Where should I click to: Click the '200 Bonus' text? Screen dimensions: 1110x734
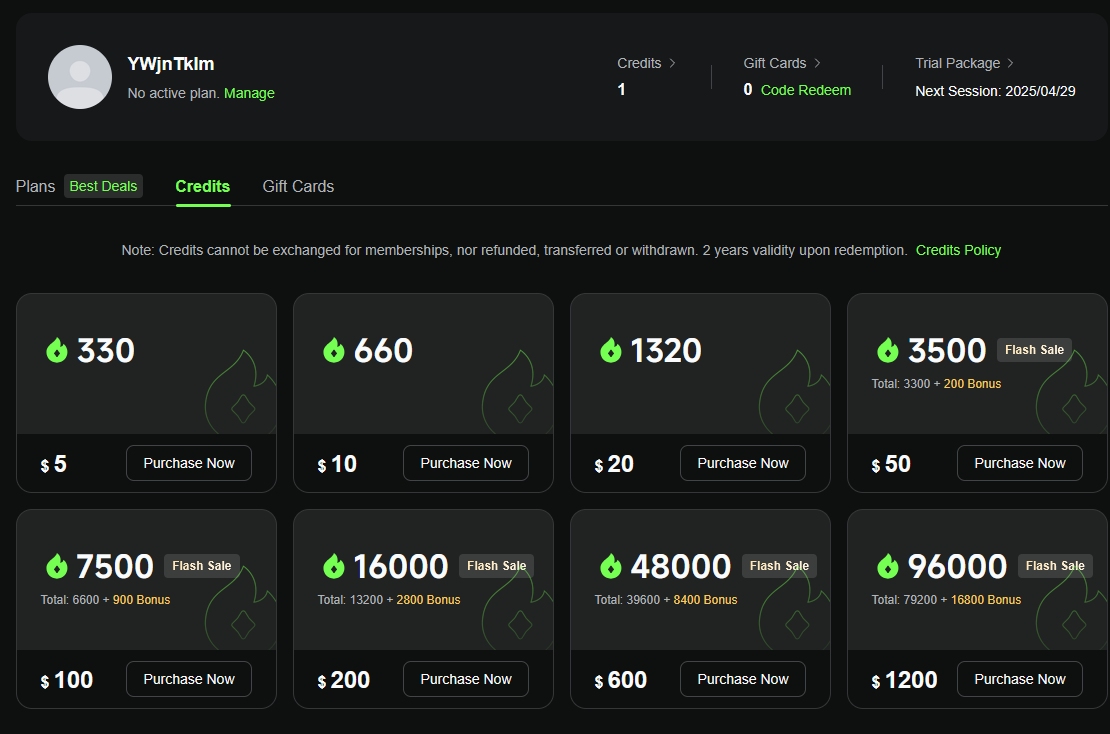(972, 384)
